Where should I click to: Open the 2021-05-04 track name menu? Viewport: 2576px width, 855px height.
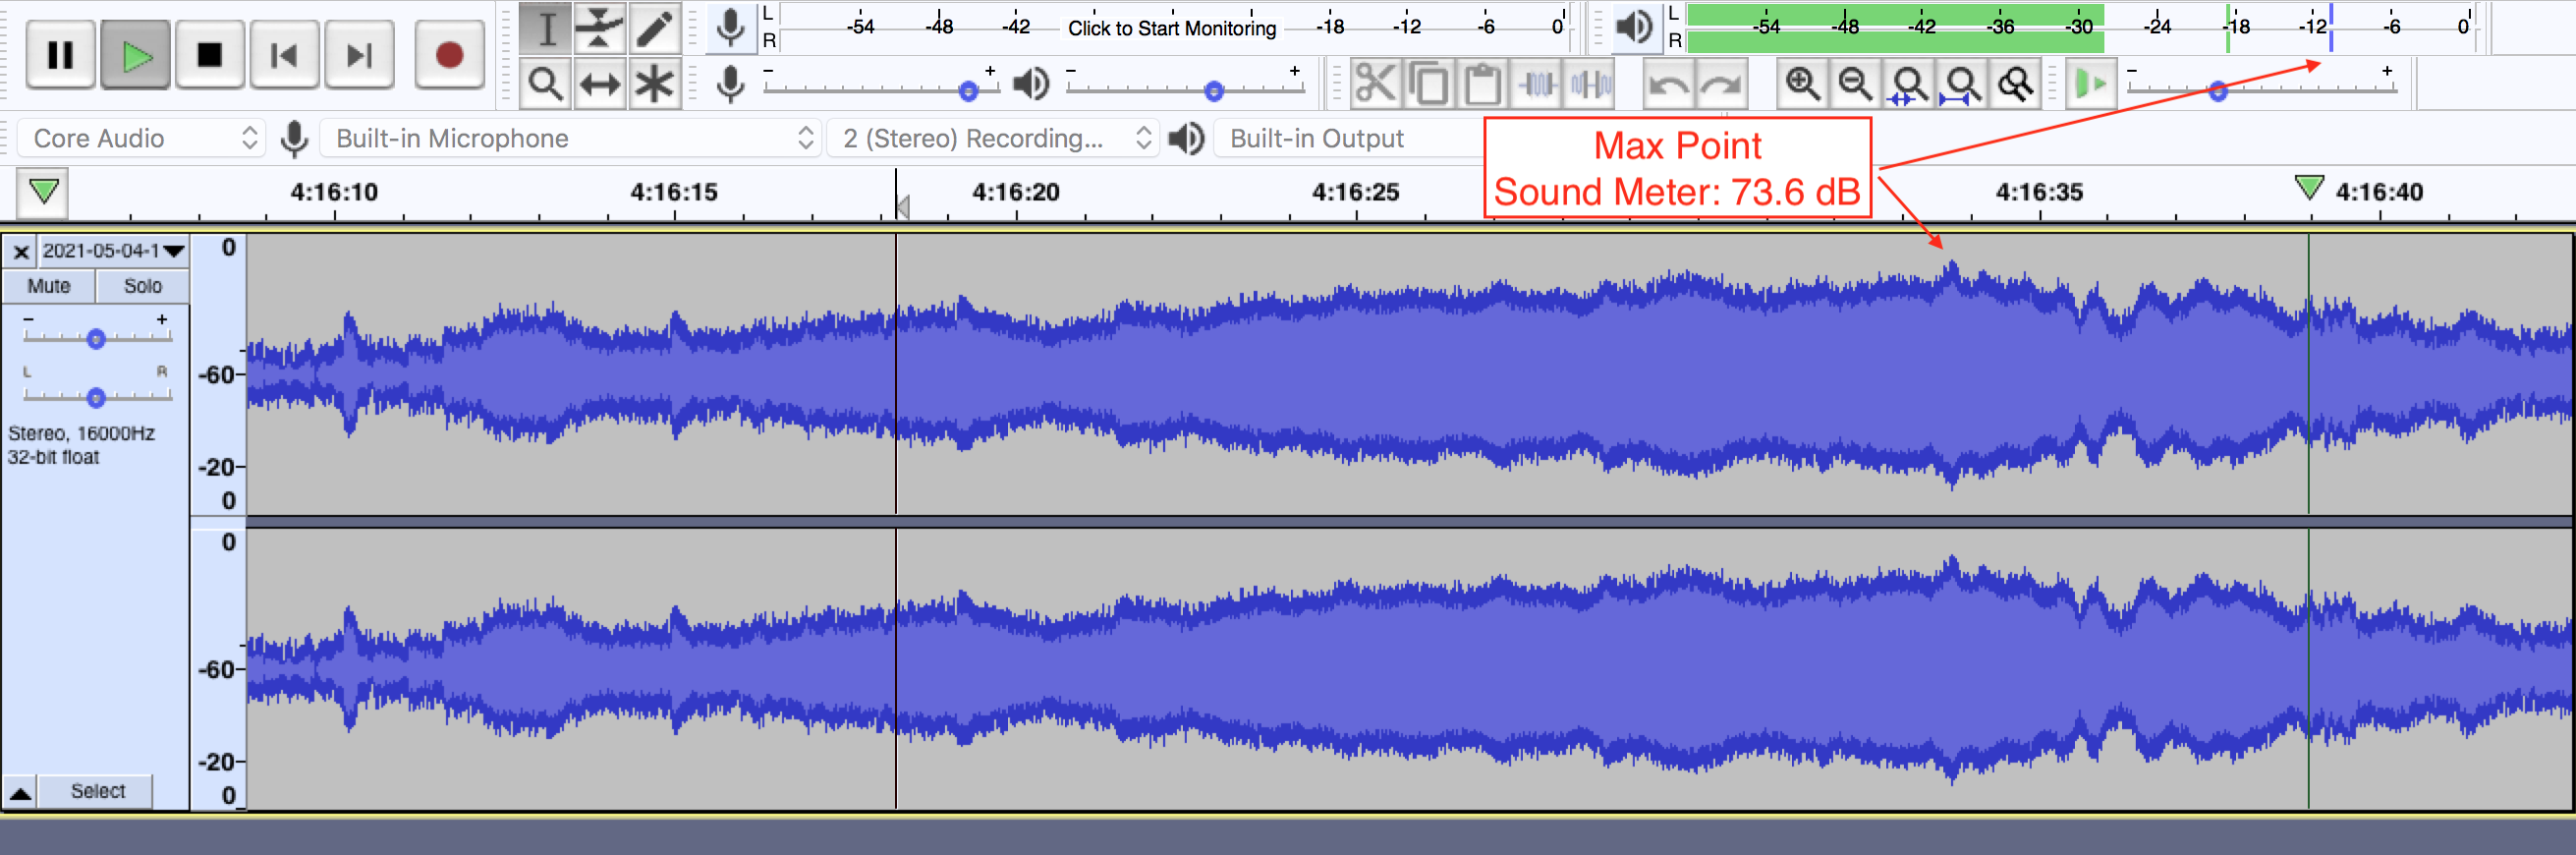pyautogui.click(x=113, y=251)
